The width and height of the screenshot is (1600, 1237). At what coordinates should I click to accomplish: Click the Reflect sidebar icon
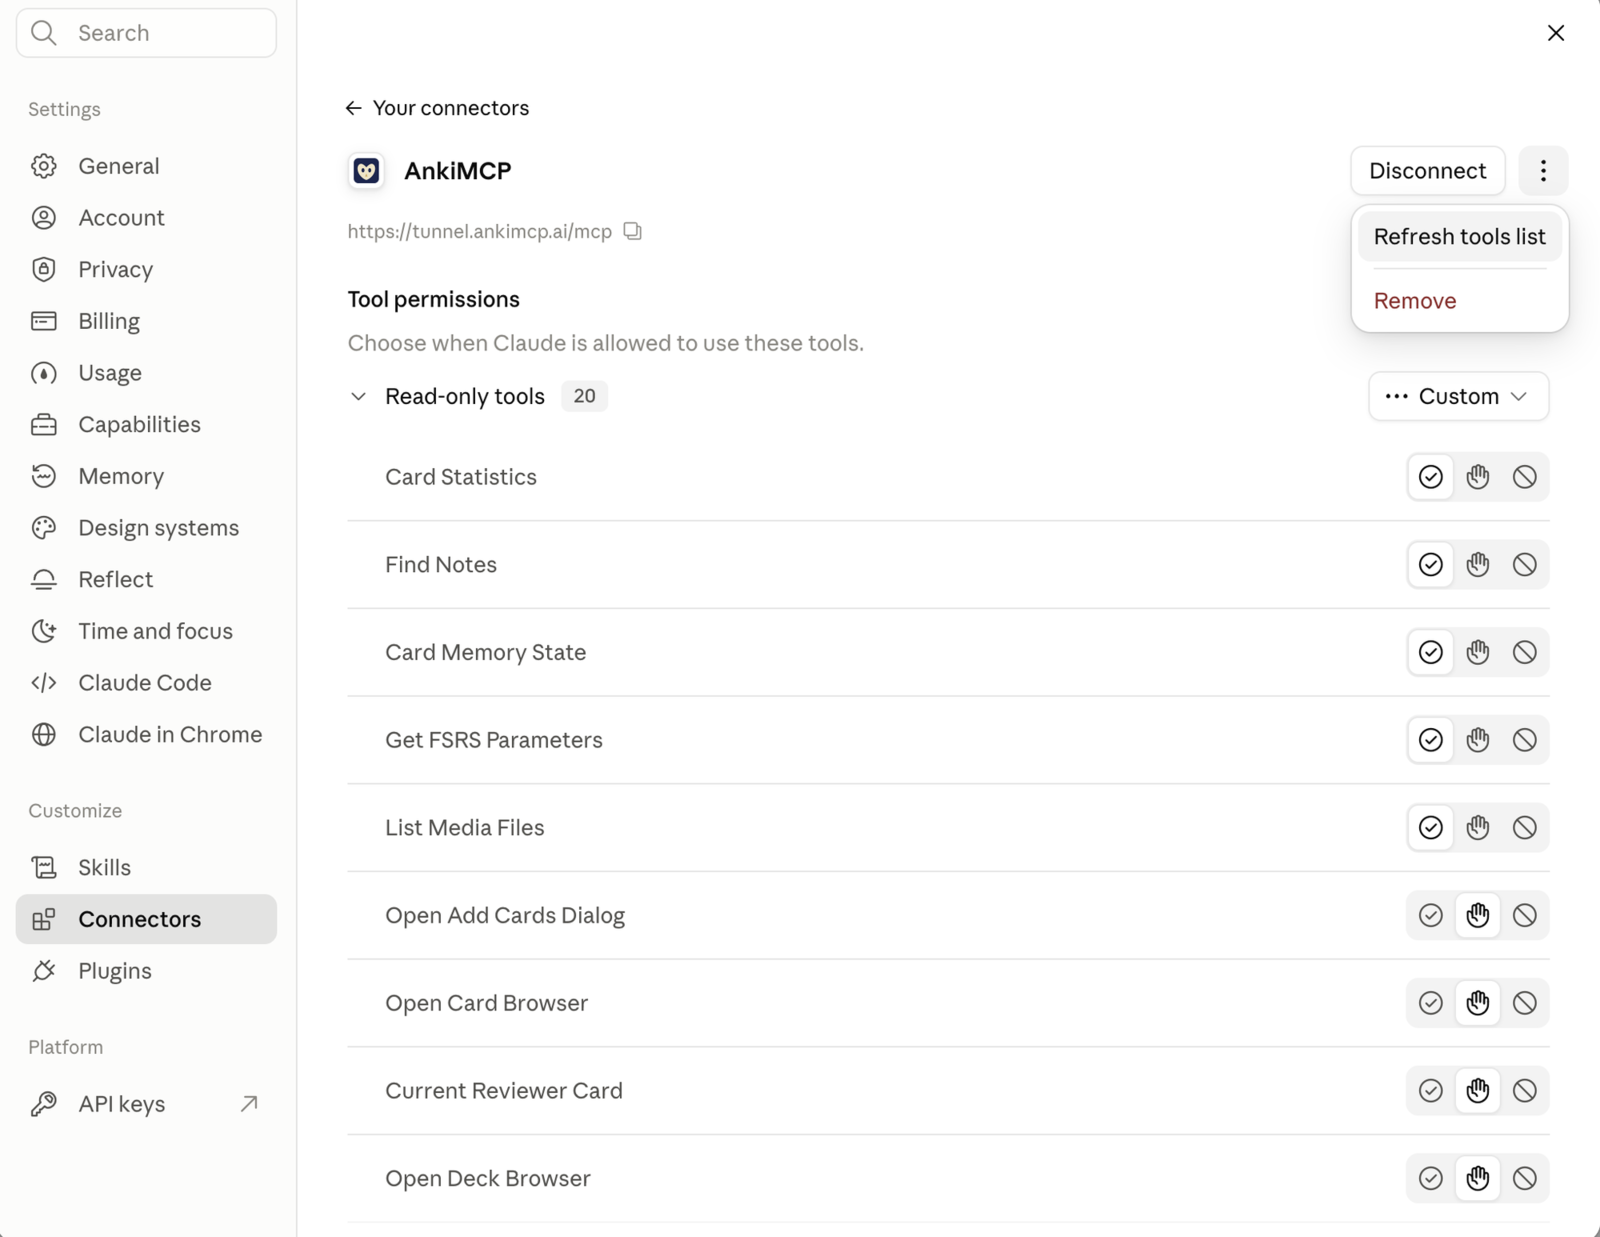click(x=44, y=580)
